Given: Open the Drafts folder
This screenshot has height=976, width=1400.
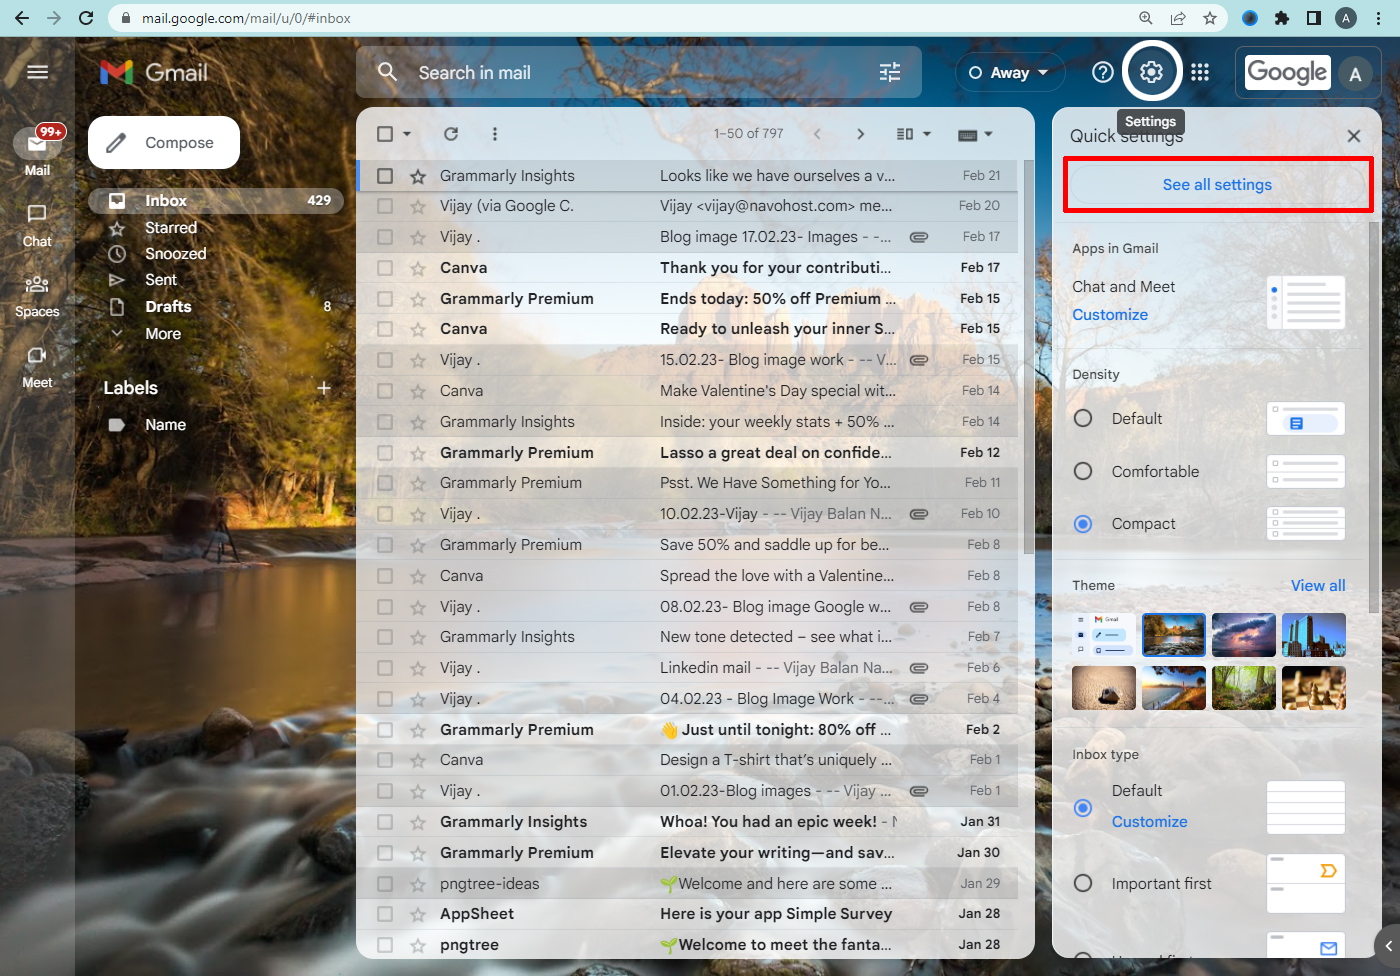Looking at the screenshot, I should coord(168,307).
